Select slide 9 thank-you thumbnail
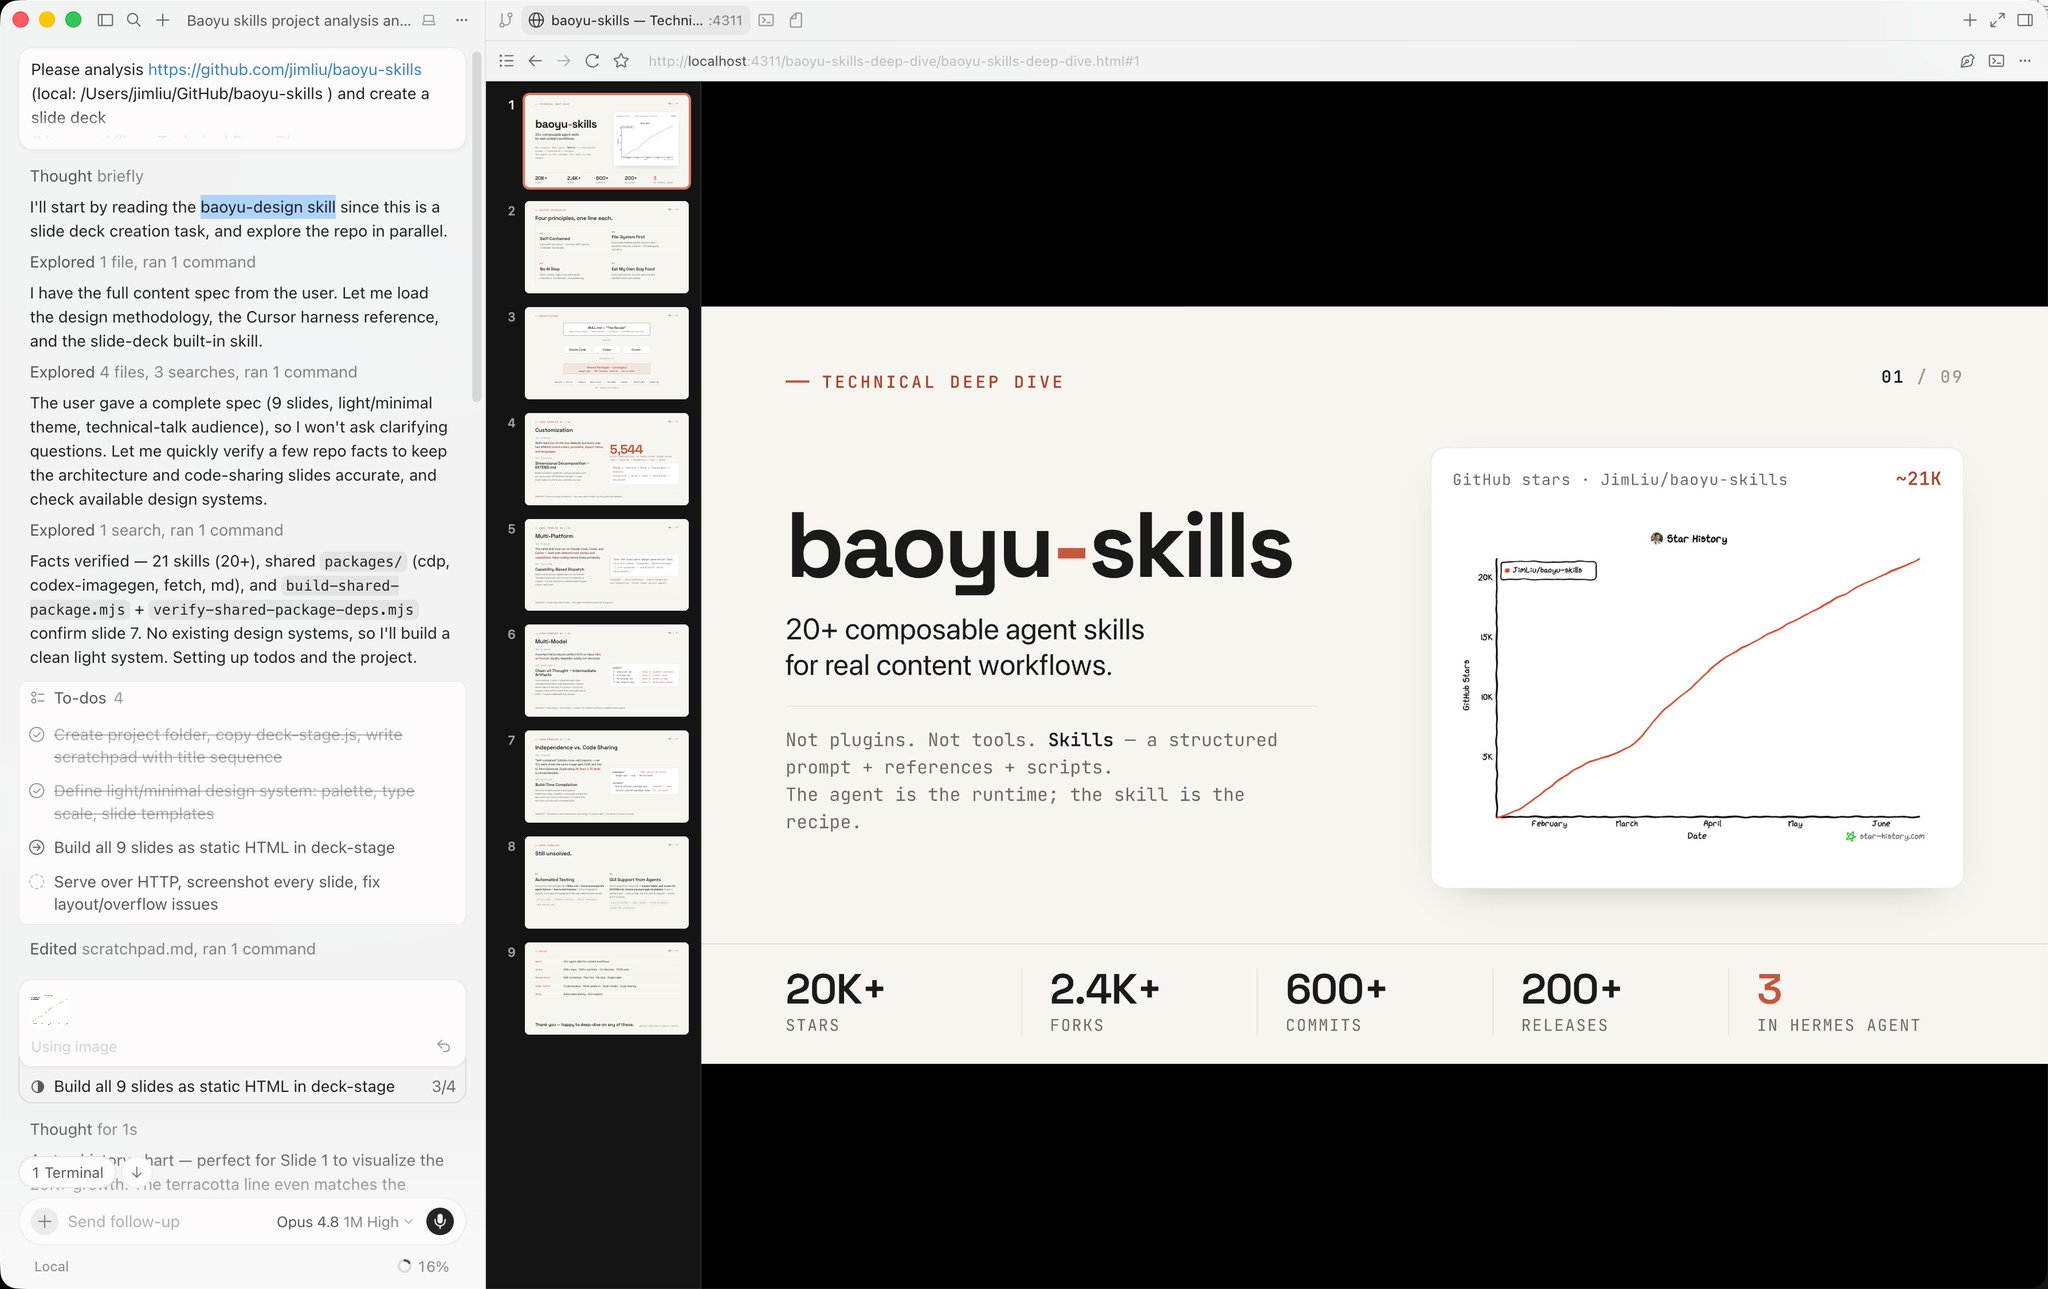 [606, 989]
